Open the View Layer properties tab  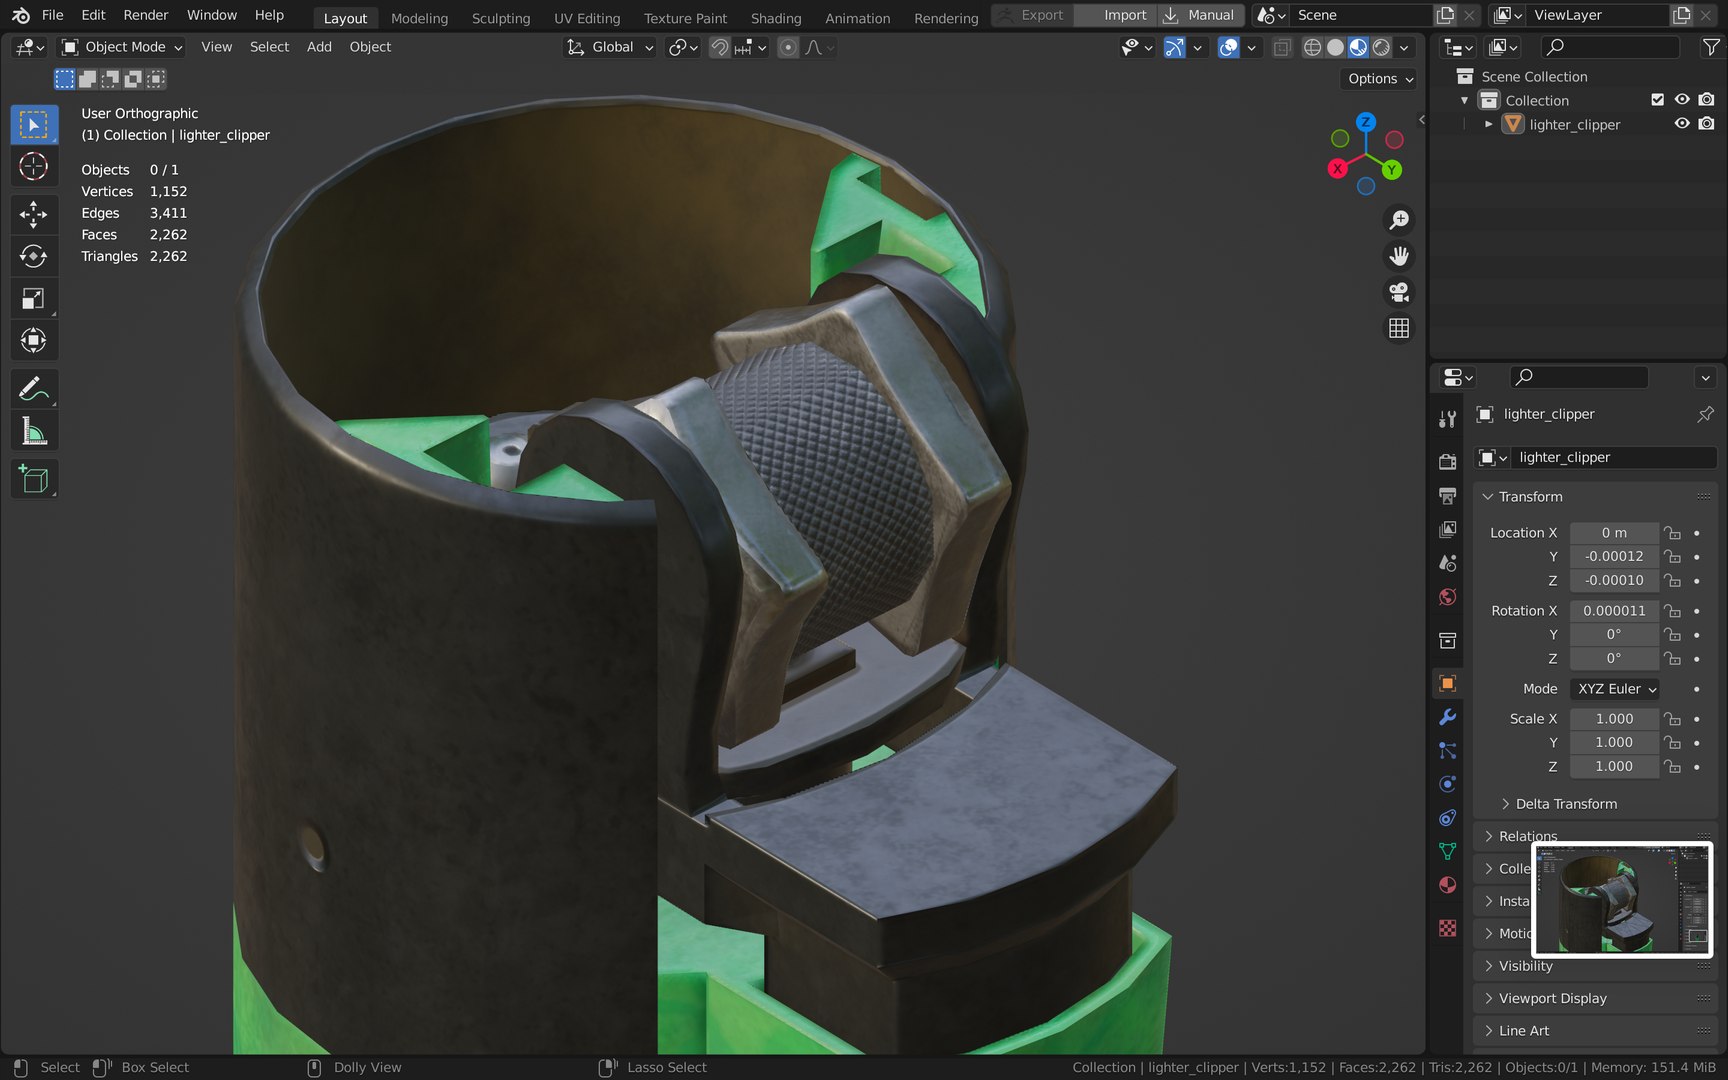pos(1447,529)
